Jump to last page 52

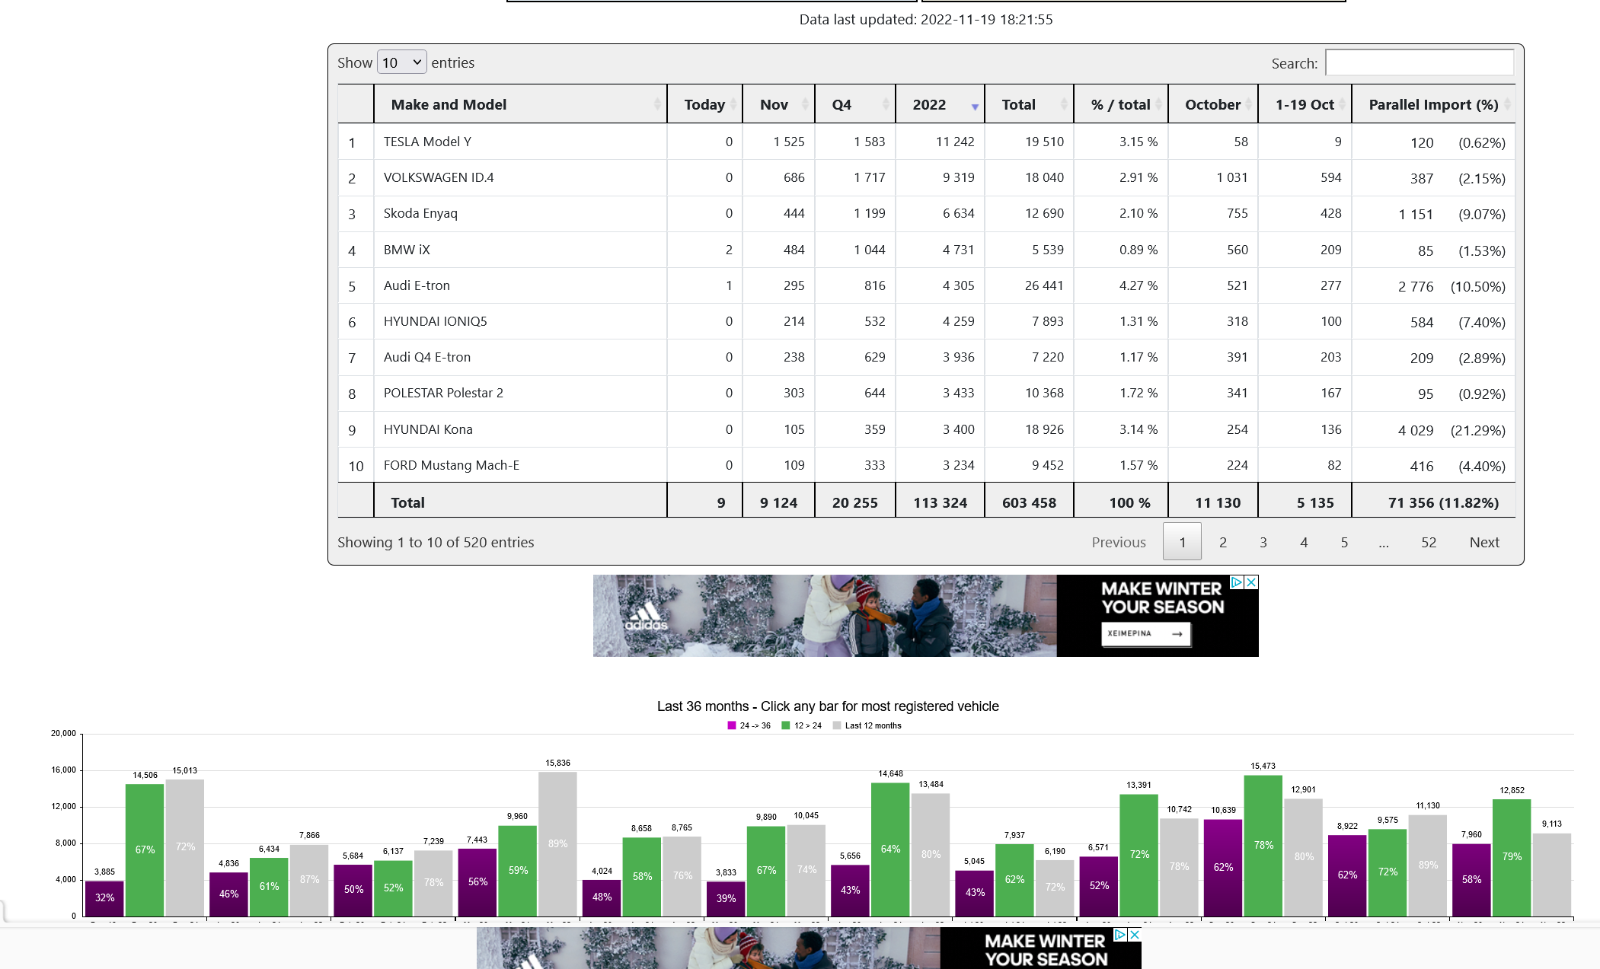(1429, 542)
